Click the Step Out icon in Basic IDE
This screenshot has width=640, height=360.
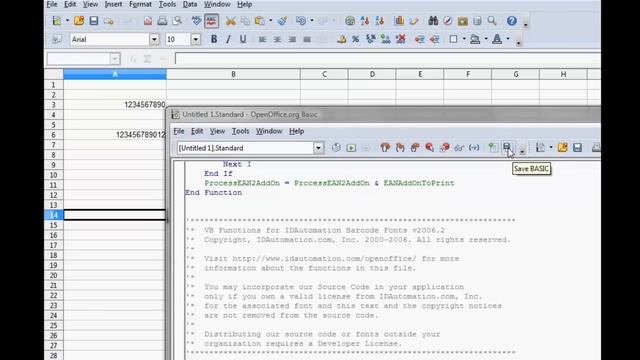[415, 148]
